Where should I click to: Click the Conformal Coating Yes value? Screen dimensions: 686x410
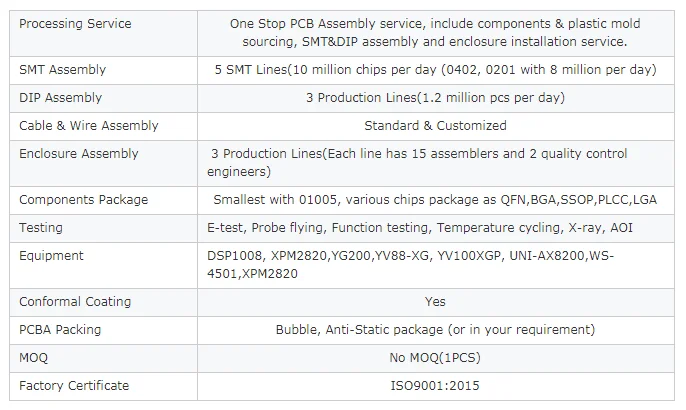435,302
